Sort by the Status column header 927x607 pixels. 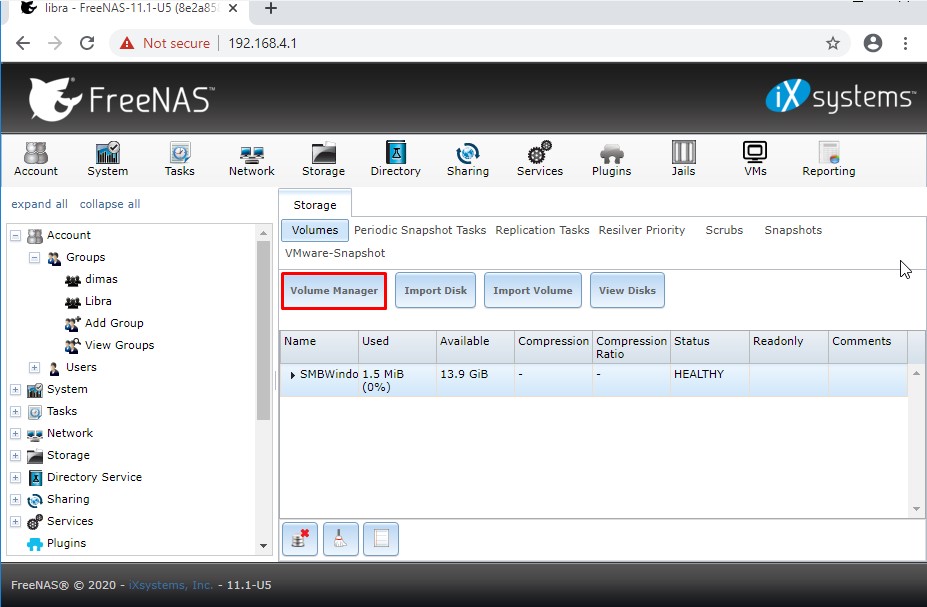pyautogui.click(x=709, y=347)
